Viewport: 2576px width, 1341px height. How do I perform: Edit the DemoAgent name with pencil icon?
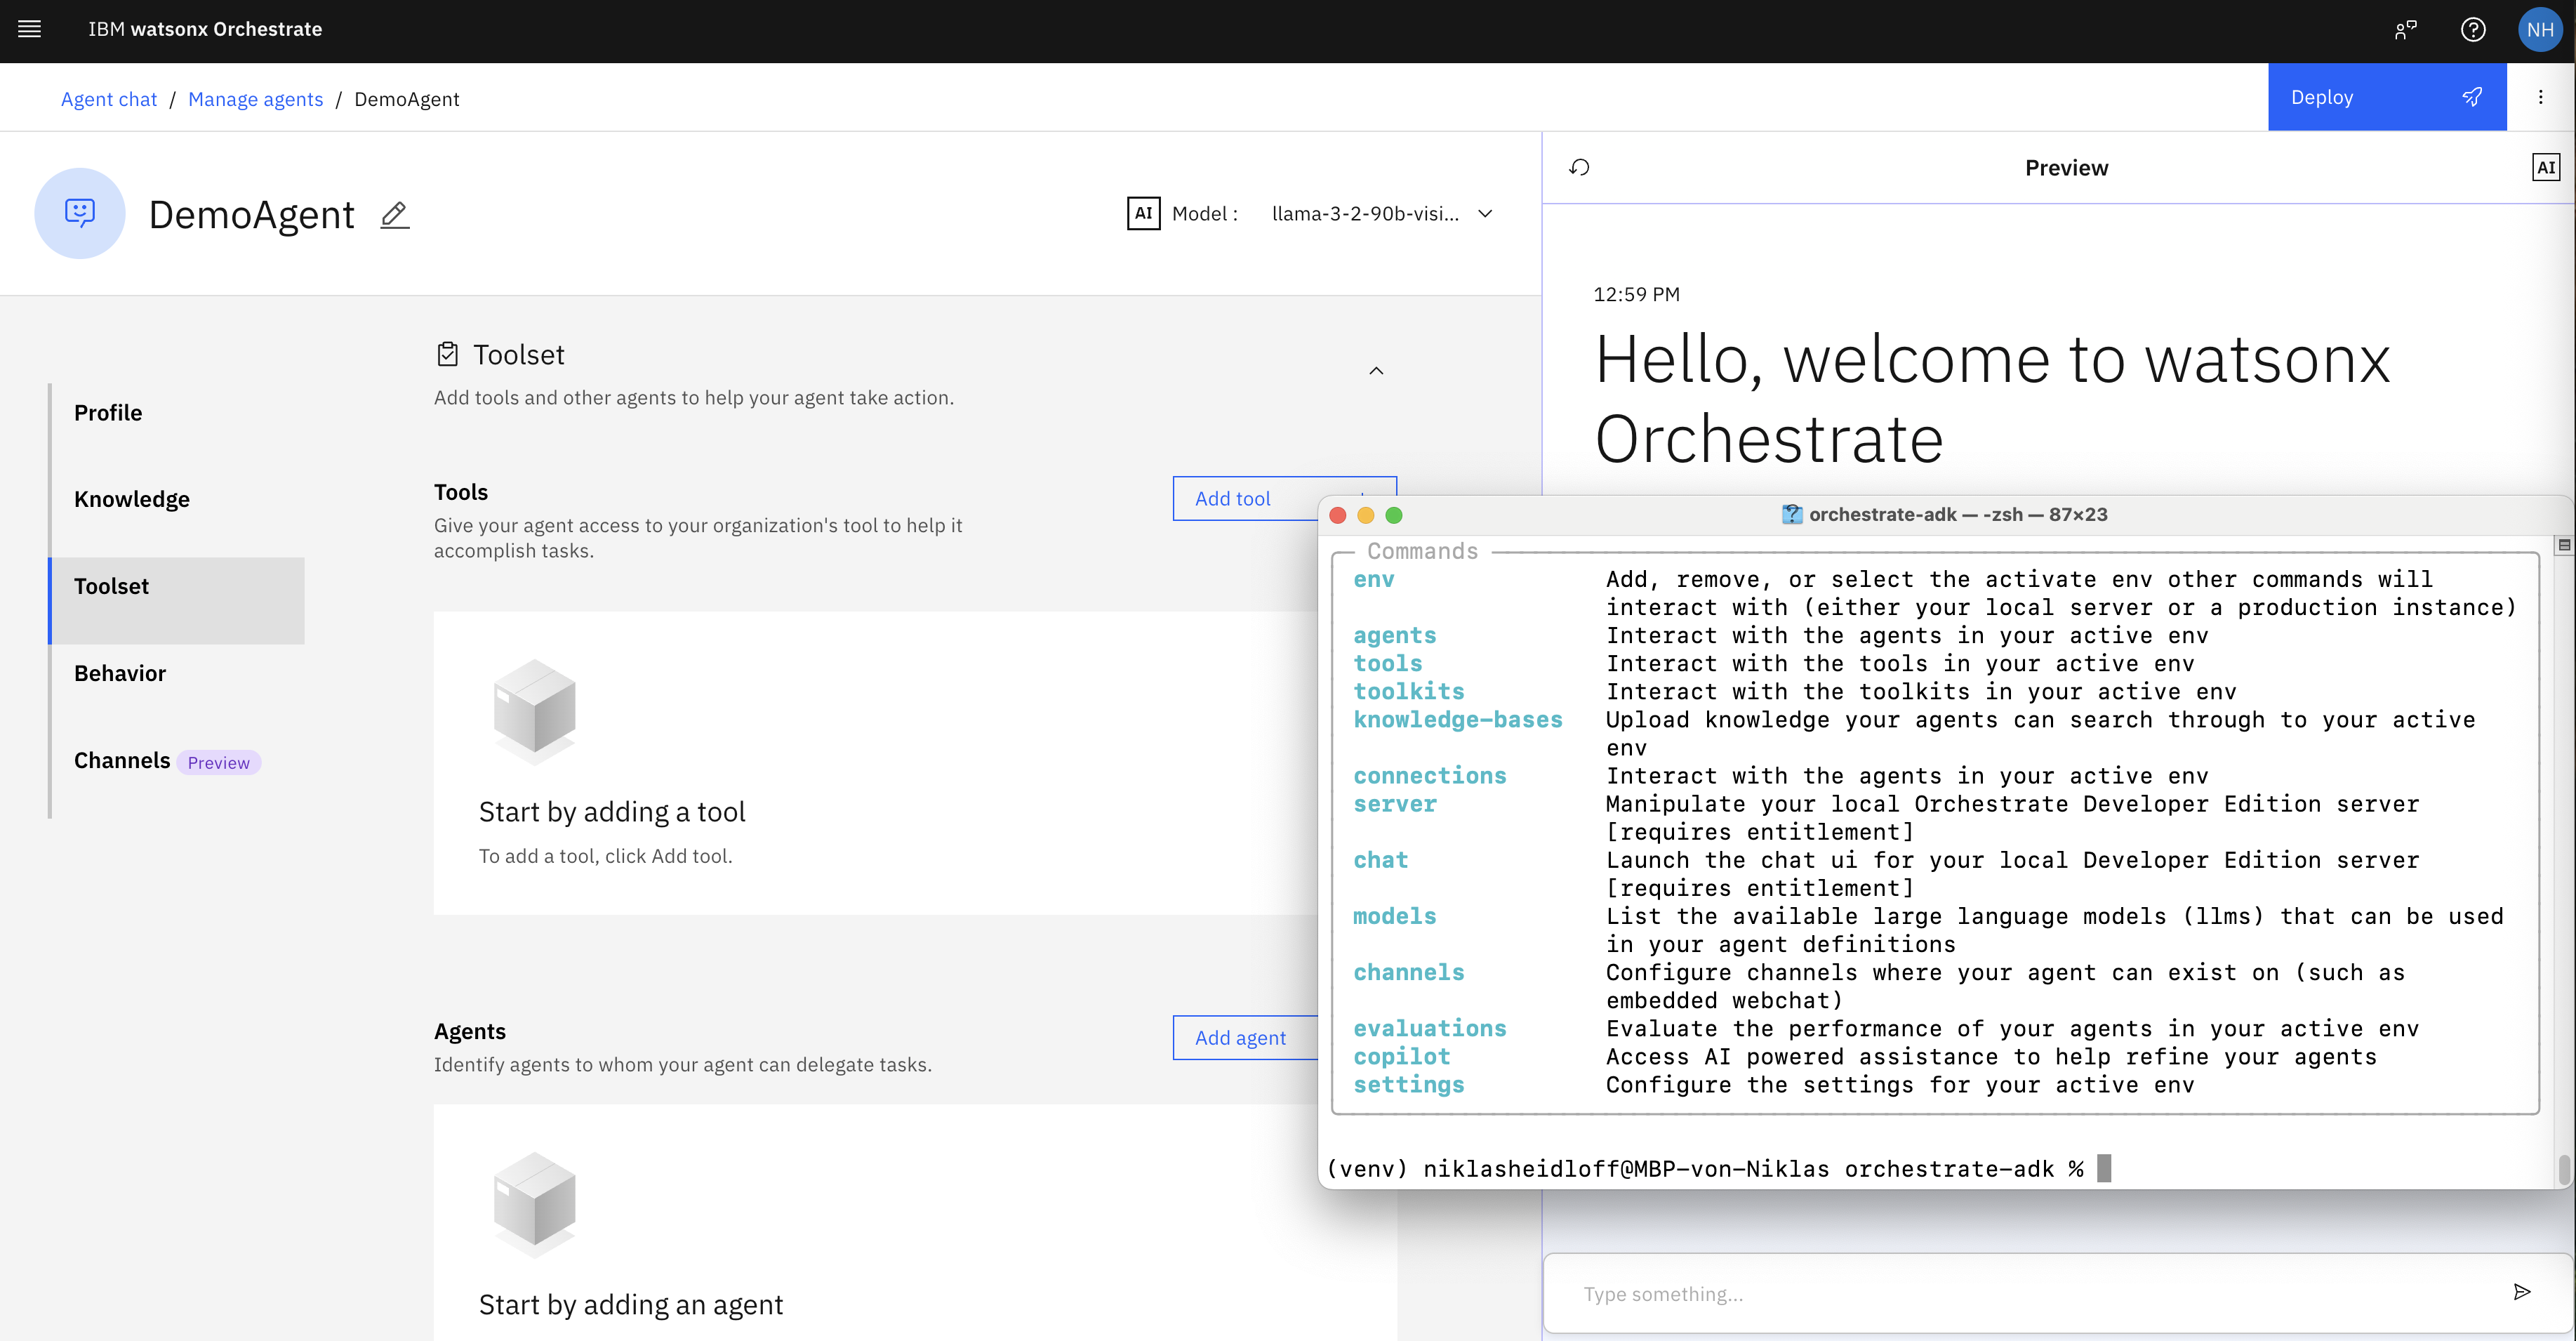[x=395, y=215]
